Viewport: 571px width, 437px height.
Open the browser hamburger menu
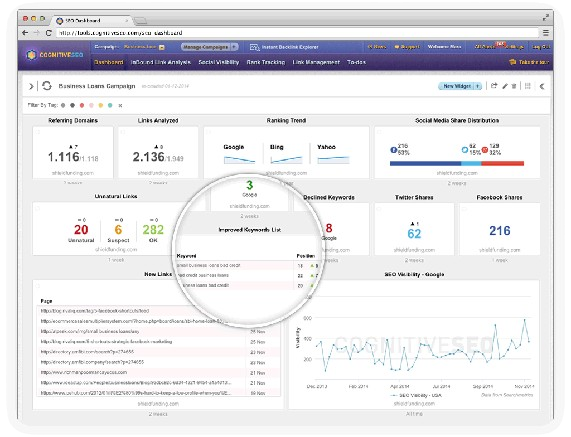tap(546, 33)
